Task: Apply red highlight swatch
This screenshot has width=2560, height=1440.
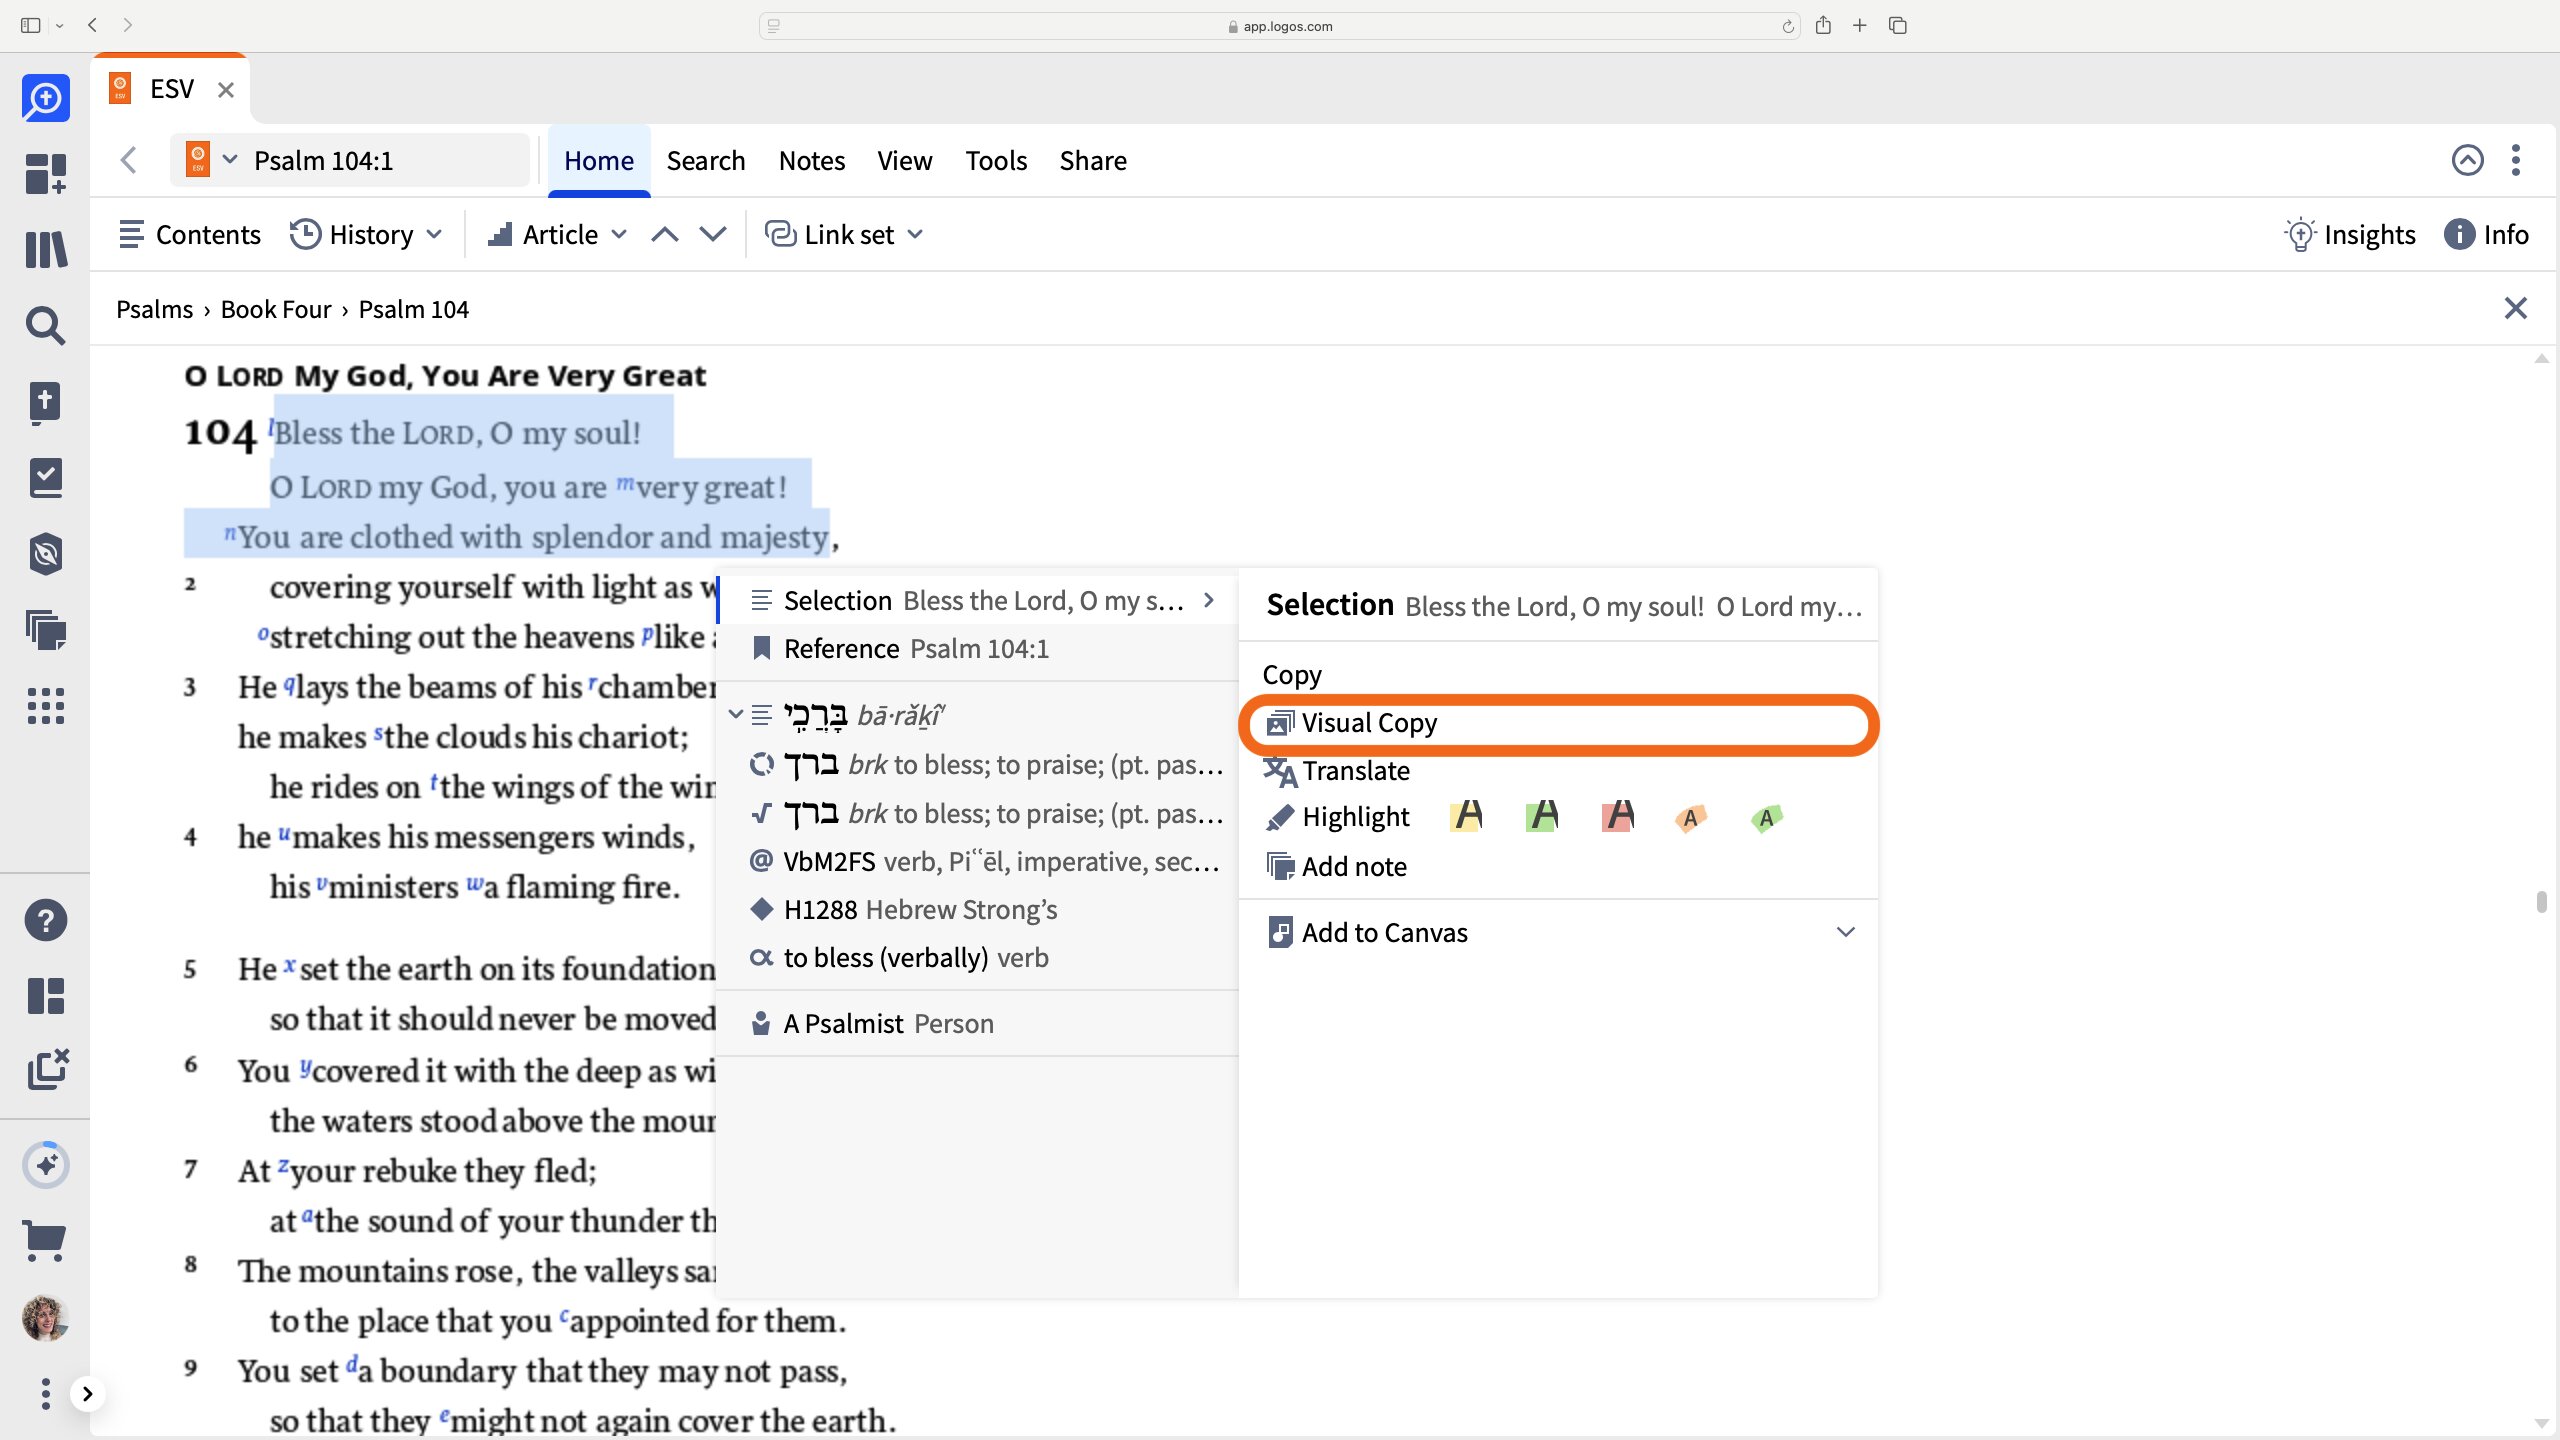Action: [x=1618, y=817]
